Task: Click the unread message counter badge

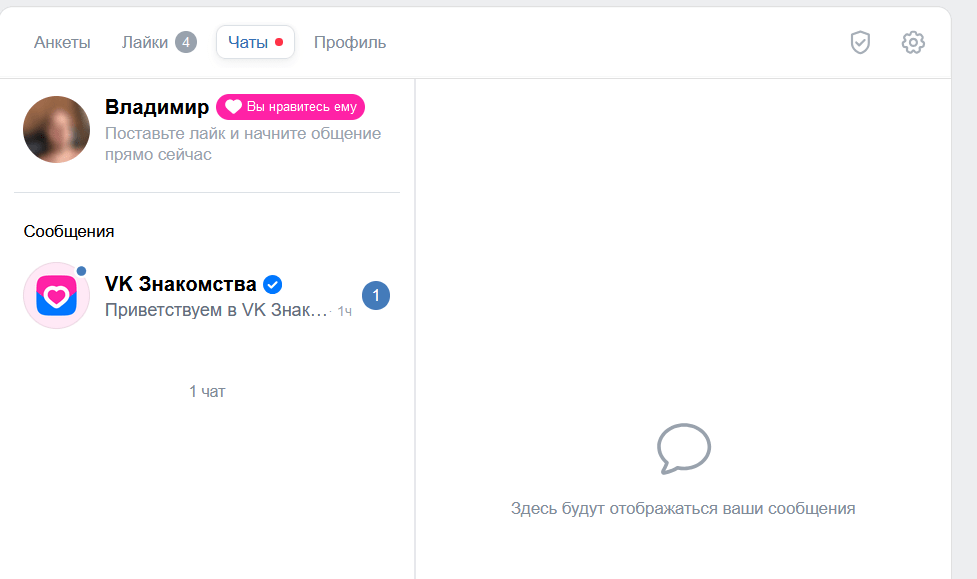Action: [376, 296]
